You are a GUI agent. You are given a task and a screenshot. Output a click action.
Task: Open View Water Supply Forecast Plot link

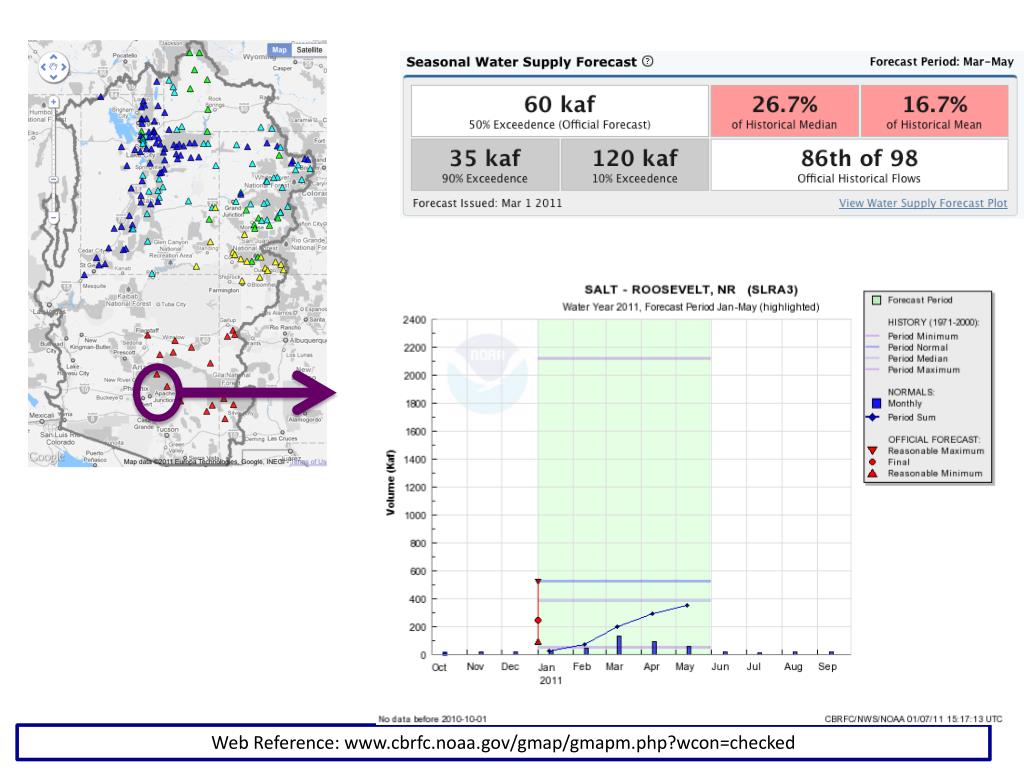pyautogui.click(x=922, y=203)
